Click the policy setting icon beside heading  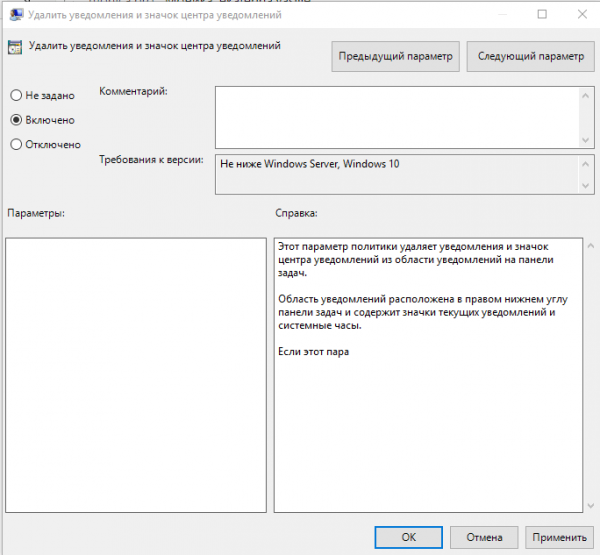tap(15, 47)
